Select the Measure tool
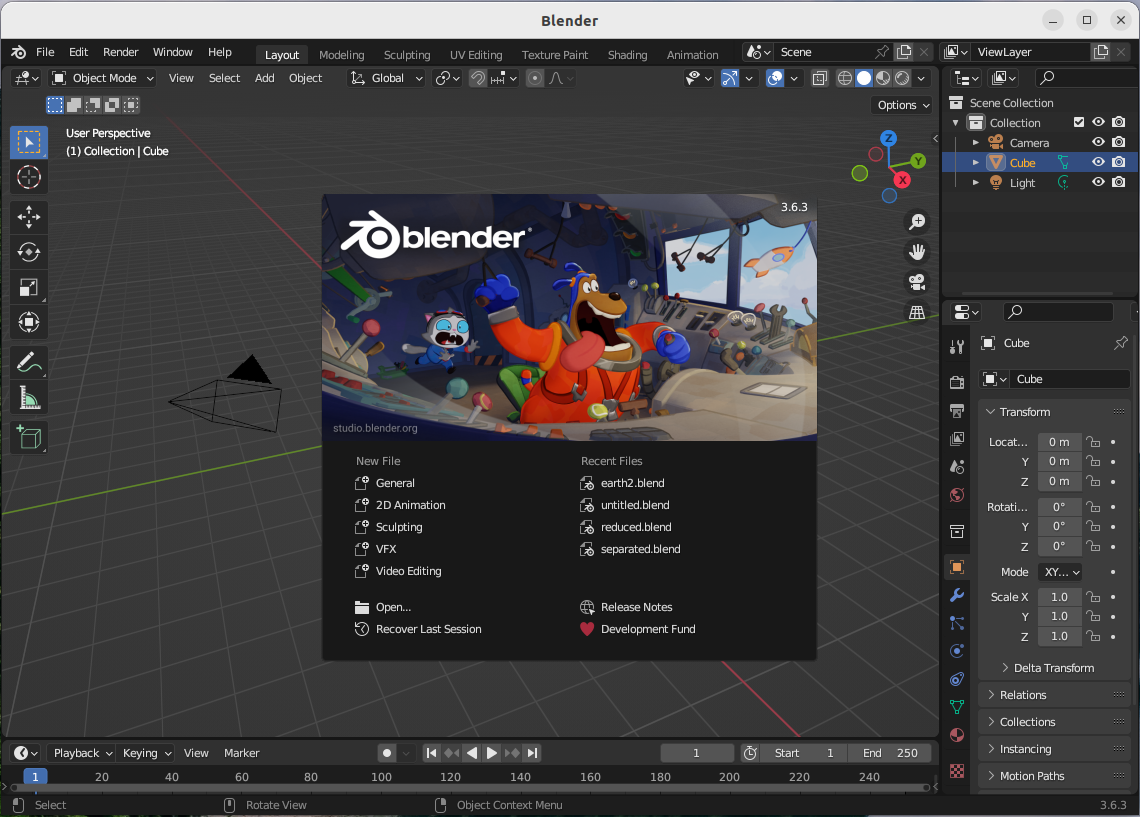 pyautogui.click(x=29, y=398)
